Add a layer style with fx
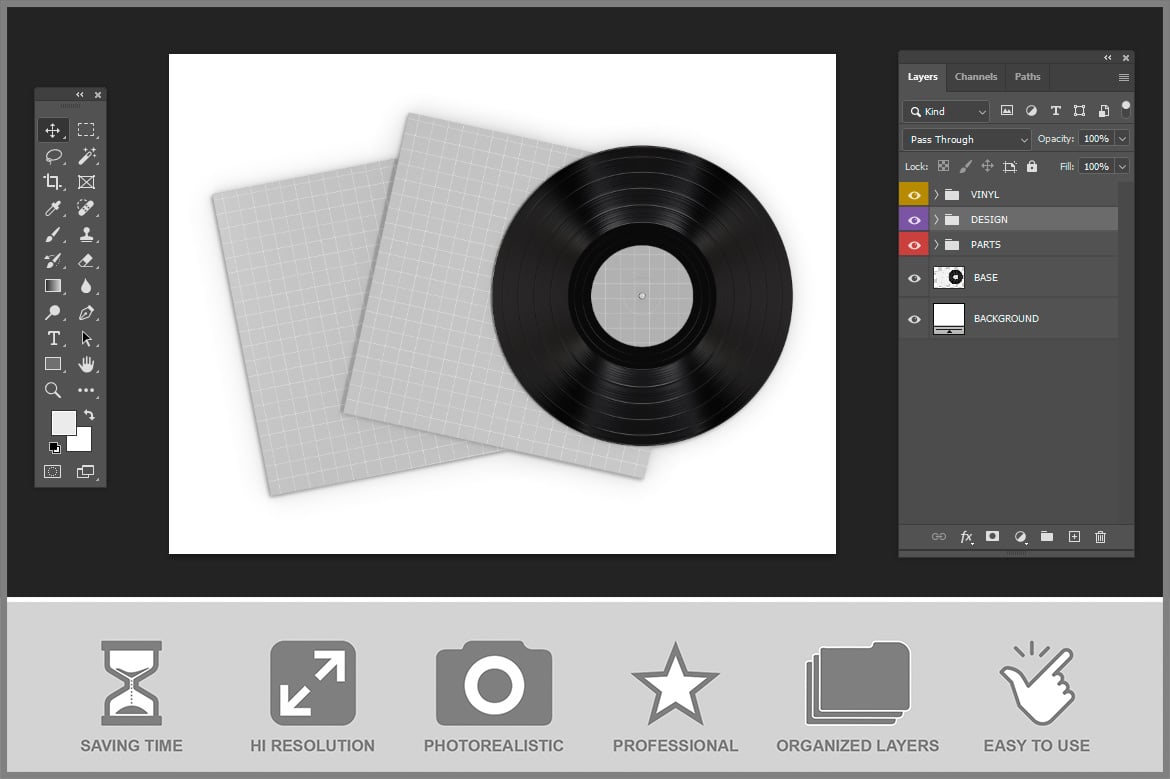The height and width of the screenshot is (779, 1170). pos(966,536)
